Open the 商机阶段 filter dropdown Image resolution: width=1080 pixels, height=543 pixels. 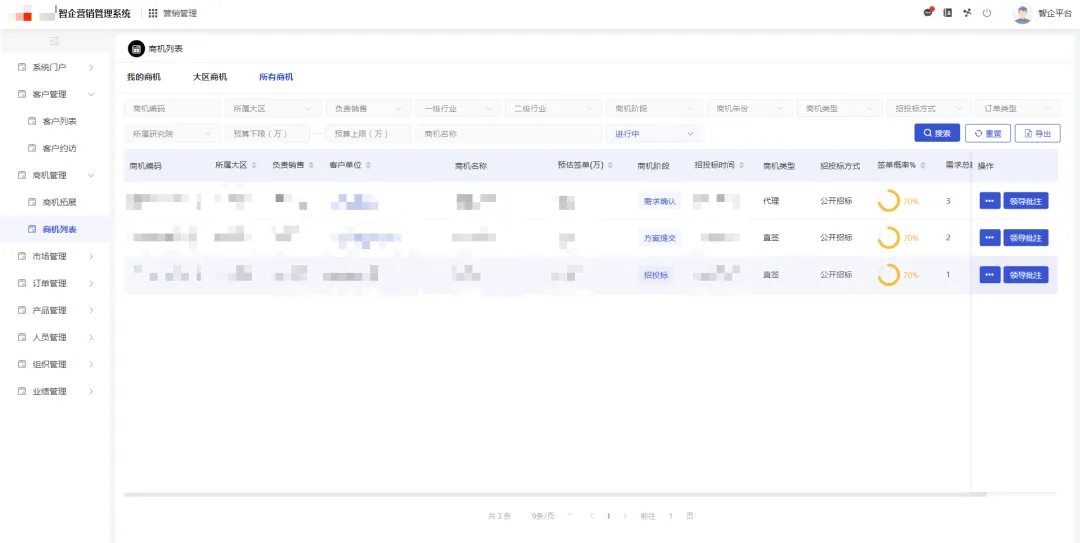(653, 108)
